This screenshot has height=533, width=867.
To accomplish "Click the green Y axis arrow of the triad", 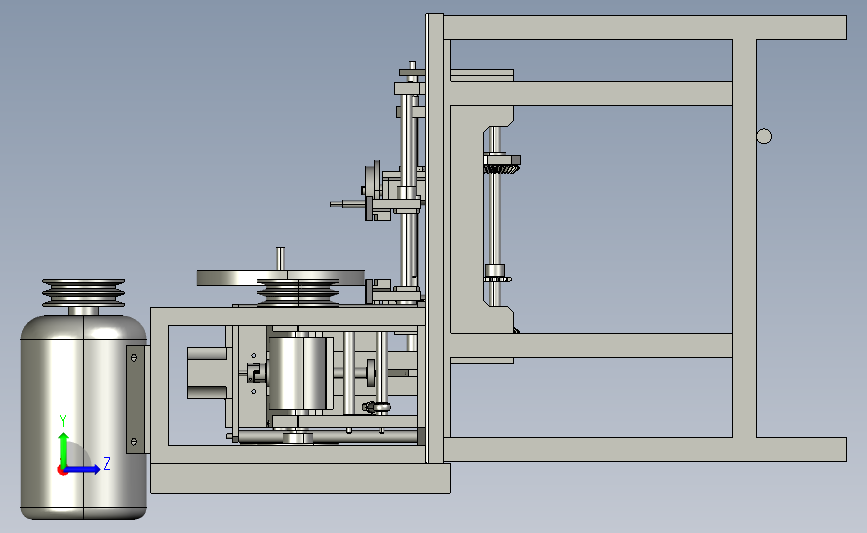I will pos(64,449).
